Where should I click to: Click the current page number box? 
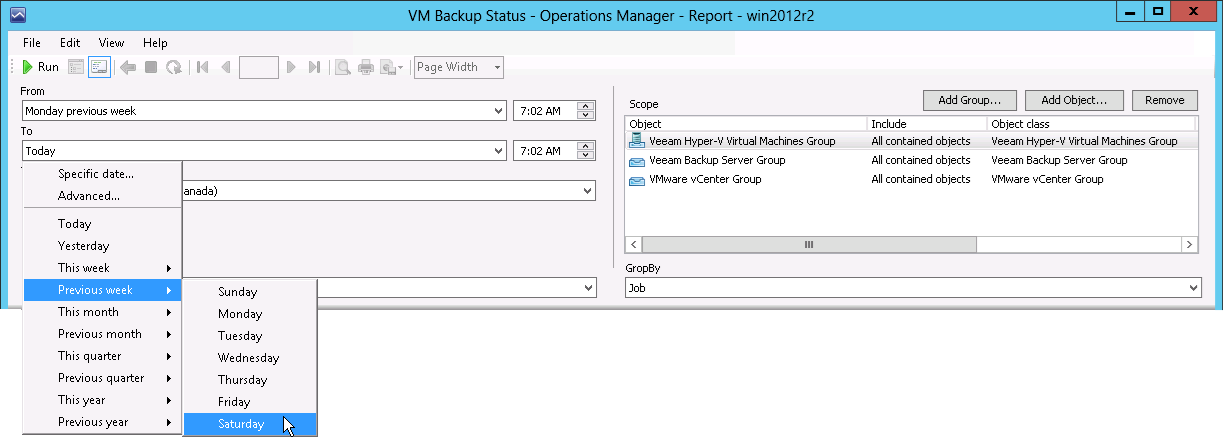click(x=259, y=67)
